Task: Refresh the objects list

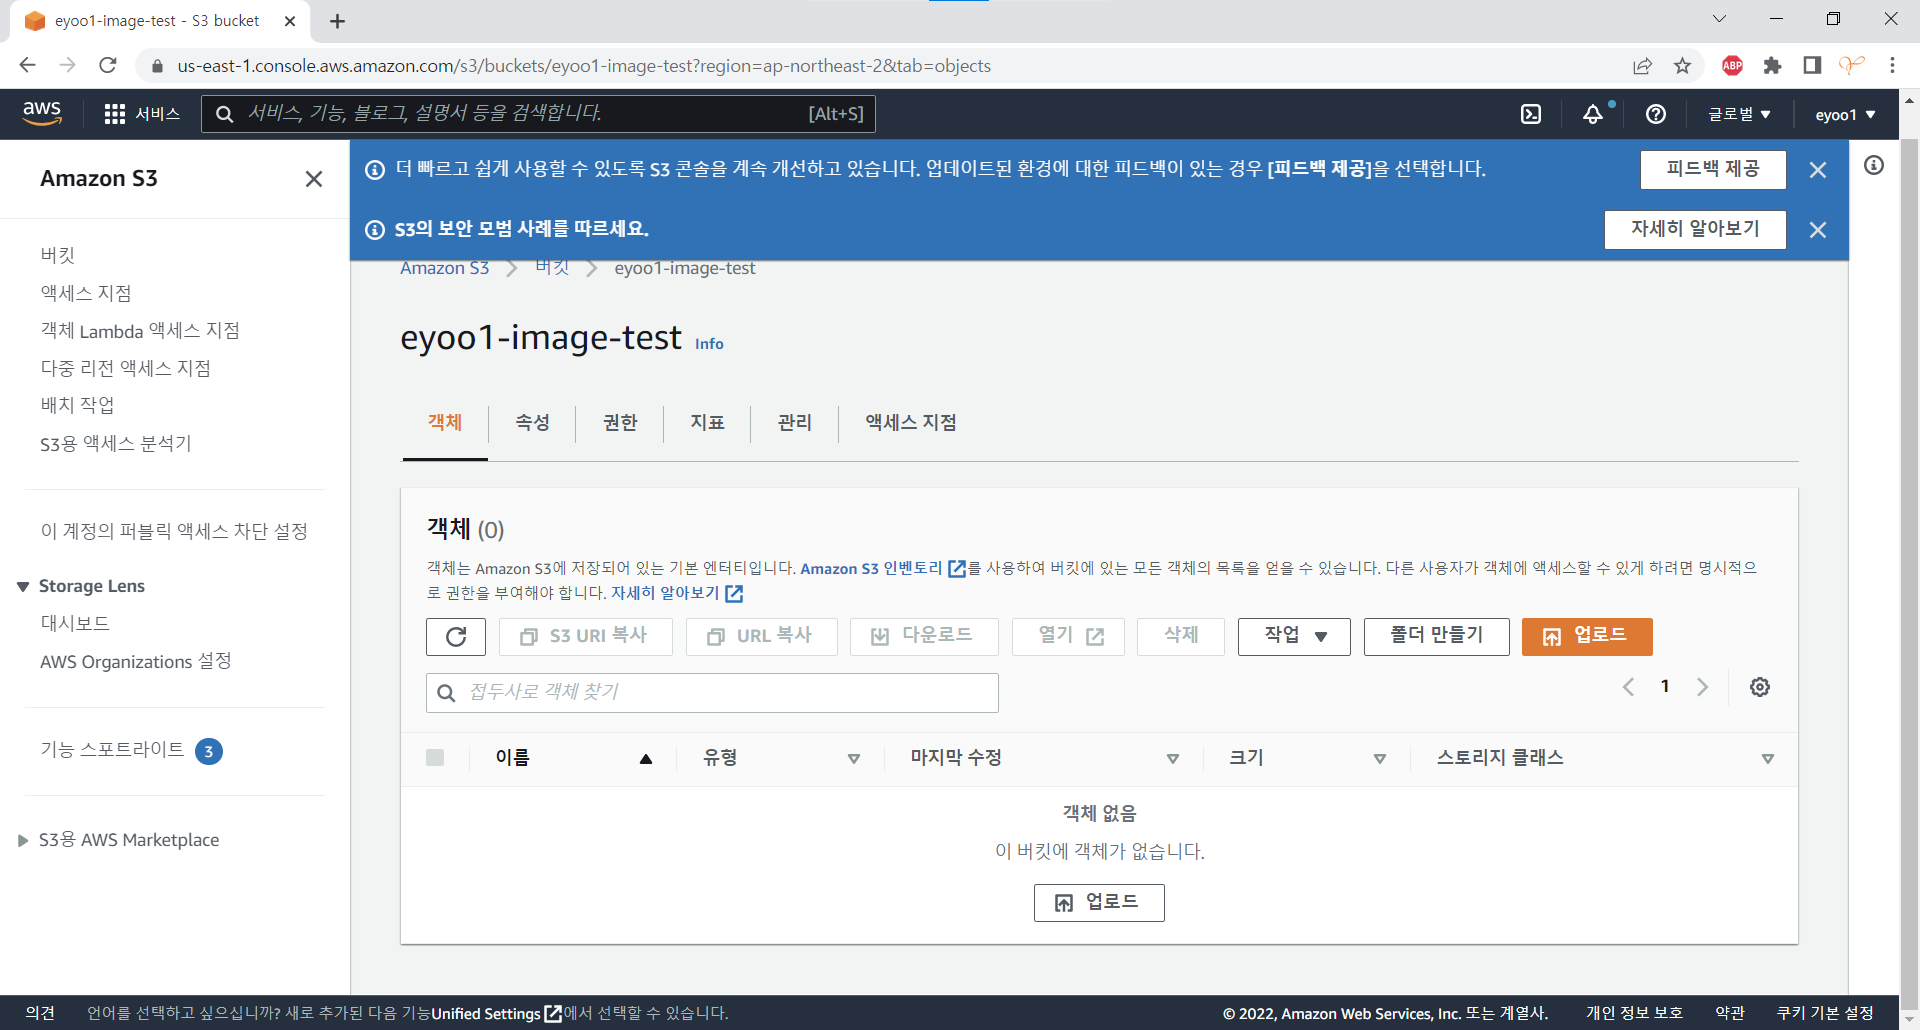Action: 456,637
